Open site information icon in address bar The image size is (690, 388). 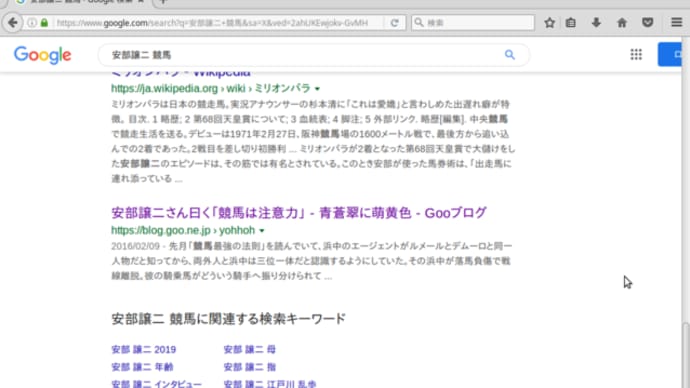(x=32, y=22)
